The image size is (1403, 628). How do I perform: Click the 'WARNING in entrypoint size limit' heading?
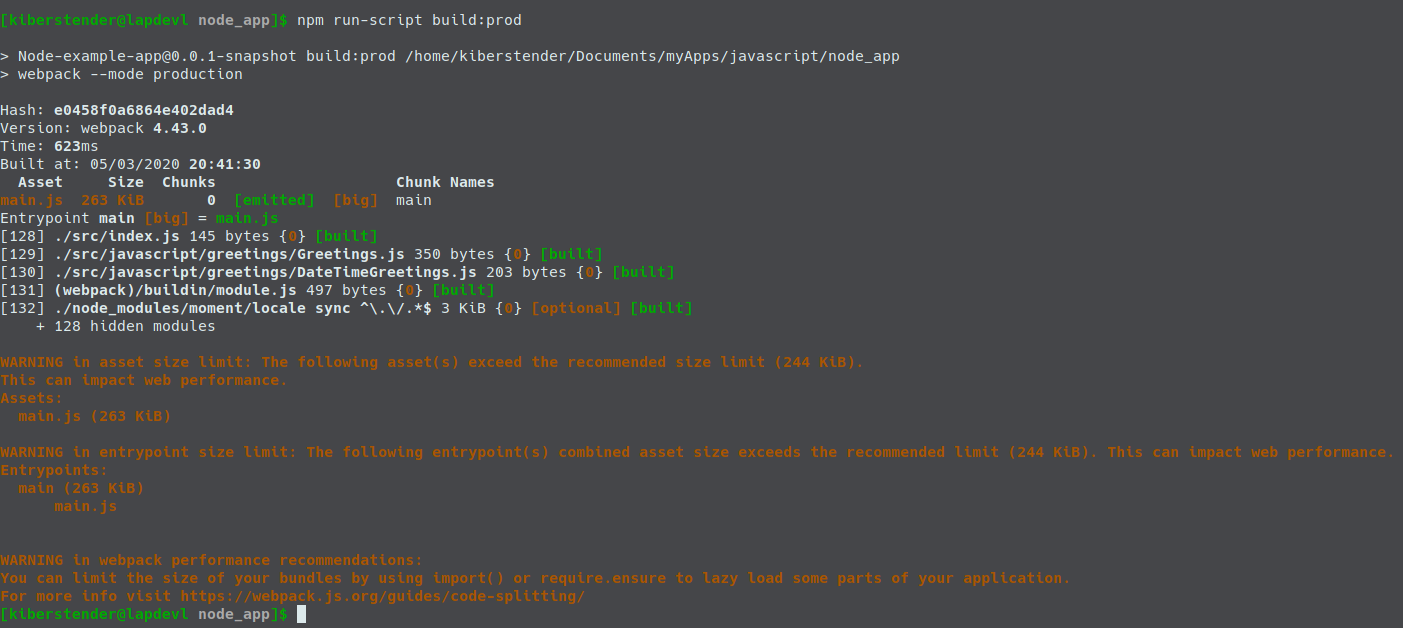click(x=148, y=452)
